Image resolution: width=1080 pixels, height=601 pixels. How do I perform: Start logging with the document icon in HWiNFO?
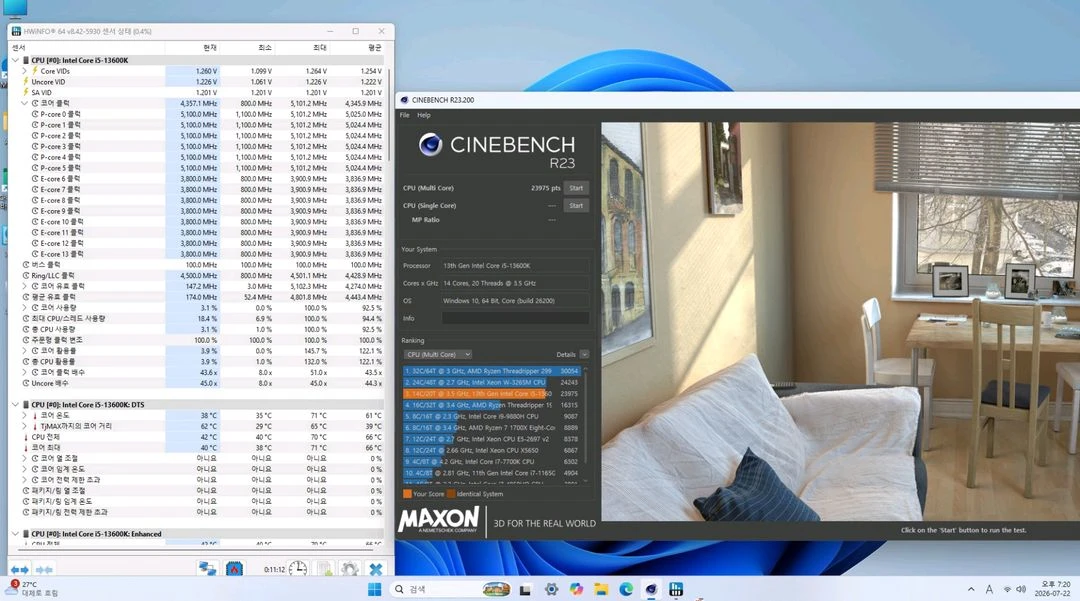point(324,569)
